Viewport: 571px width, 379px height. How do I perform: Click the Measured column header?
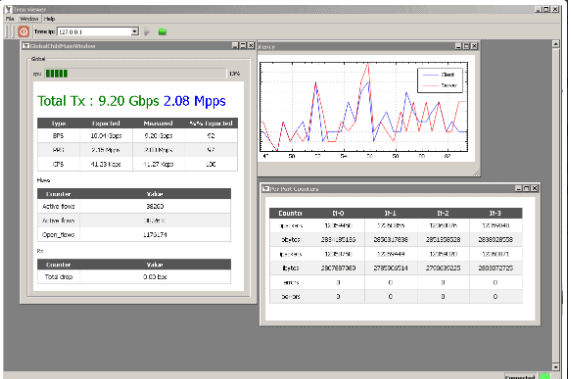coord(158,123)
